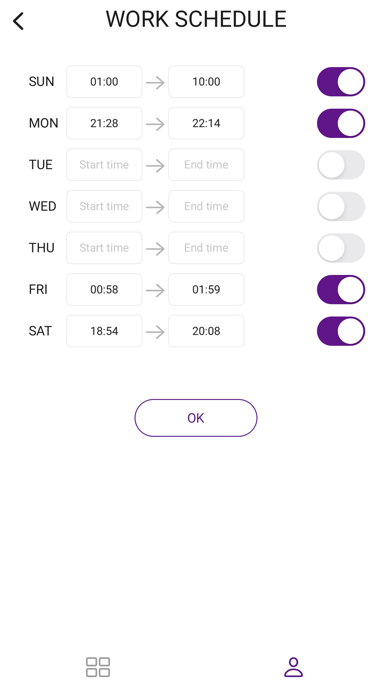Viewport: 392px width, 696px height.
Task: Edit SUN start time 01:00
Action: coord(104,82)
